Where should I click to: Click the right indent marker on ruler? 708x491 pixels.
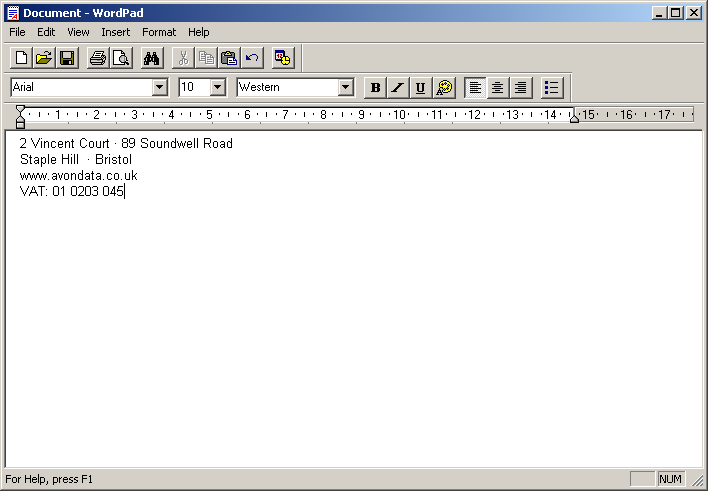574,117
